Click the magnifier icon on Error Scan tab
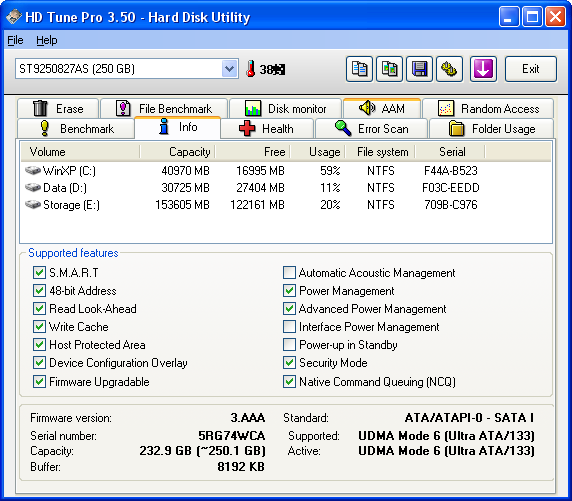Viewport: 572px width, 501px height. [x=343, y=128]
